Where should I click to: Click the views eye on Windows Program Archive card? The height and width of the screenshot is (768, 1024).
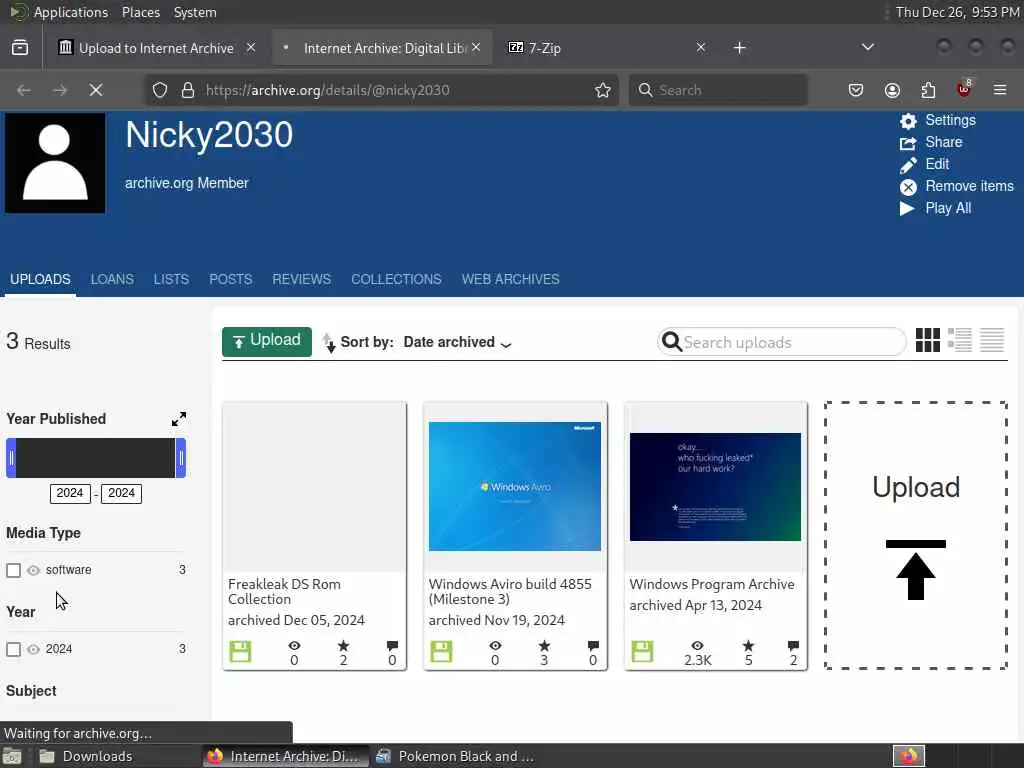pyautogui.click(x=697, y=646)
